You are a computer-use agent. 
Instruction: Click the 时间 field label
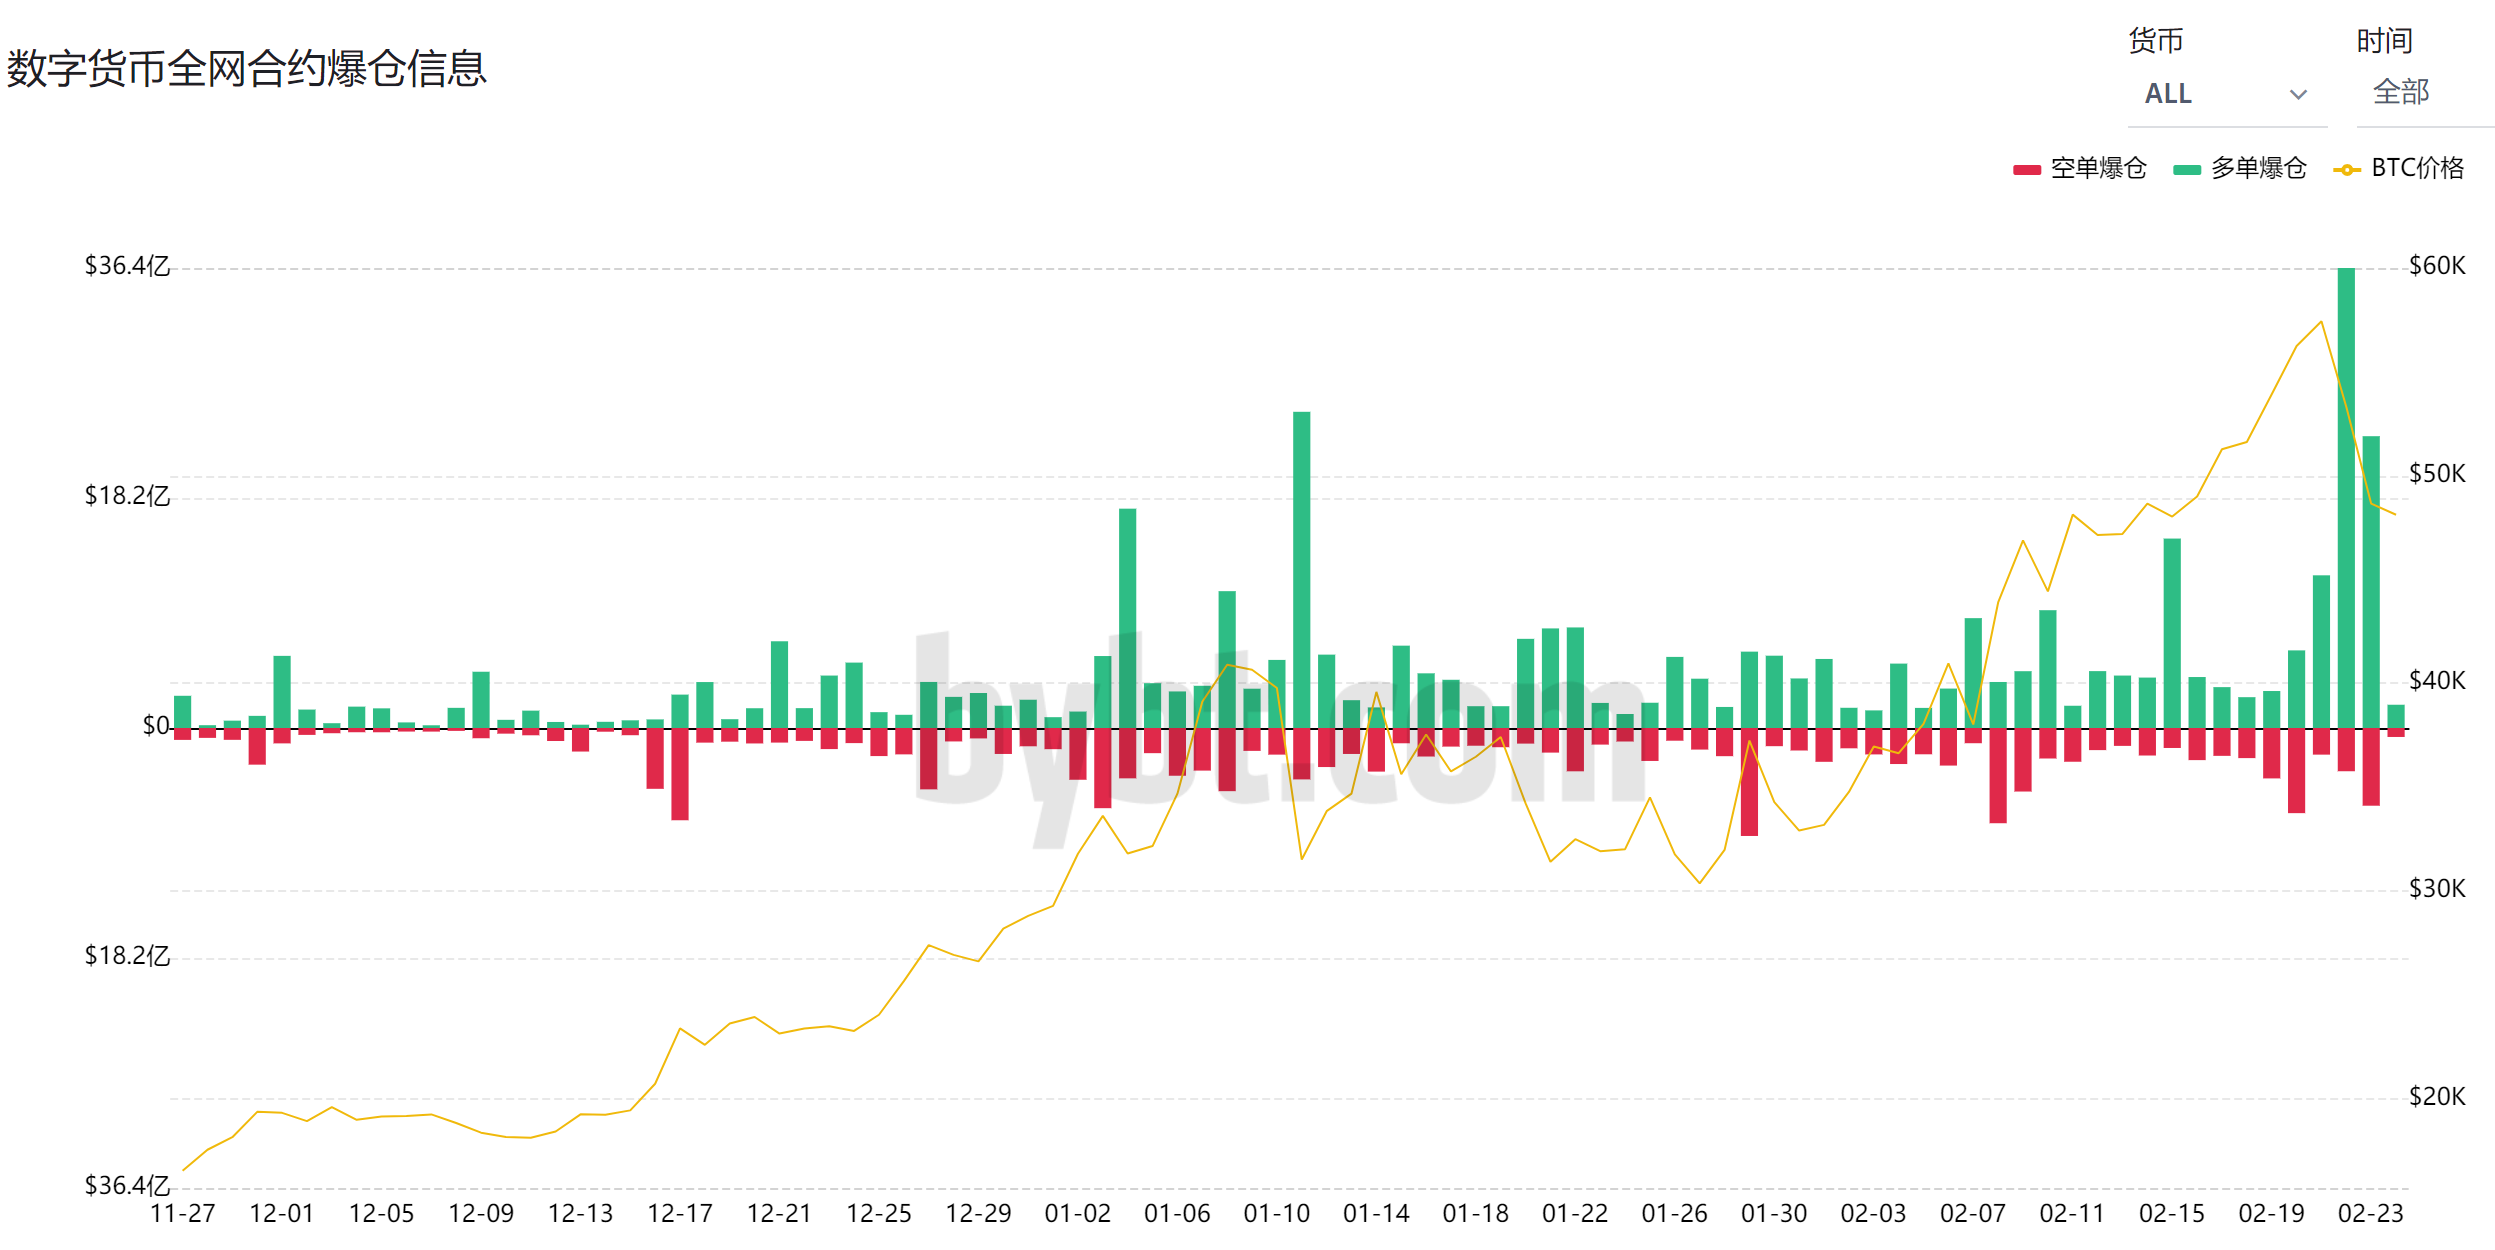[x=2384, y=41]
